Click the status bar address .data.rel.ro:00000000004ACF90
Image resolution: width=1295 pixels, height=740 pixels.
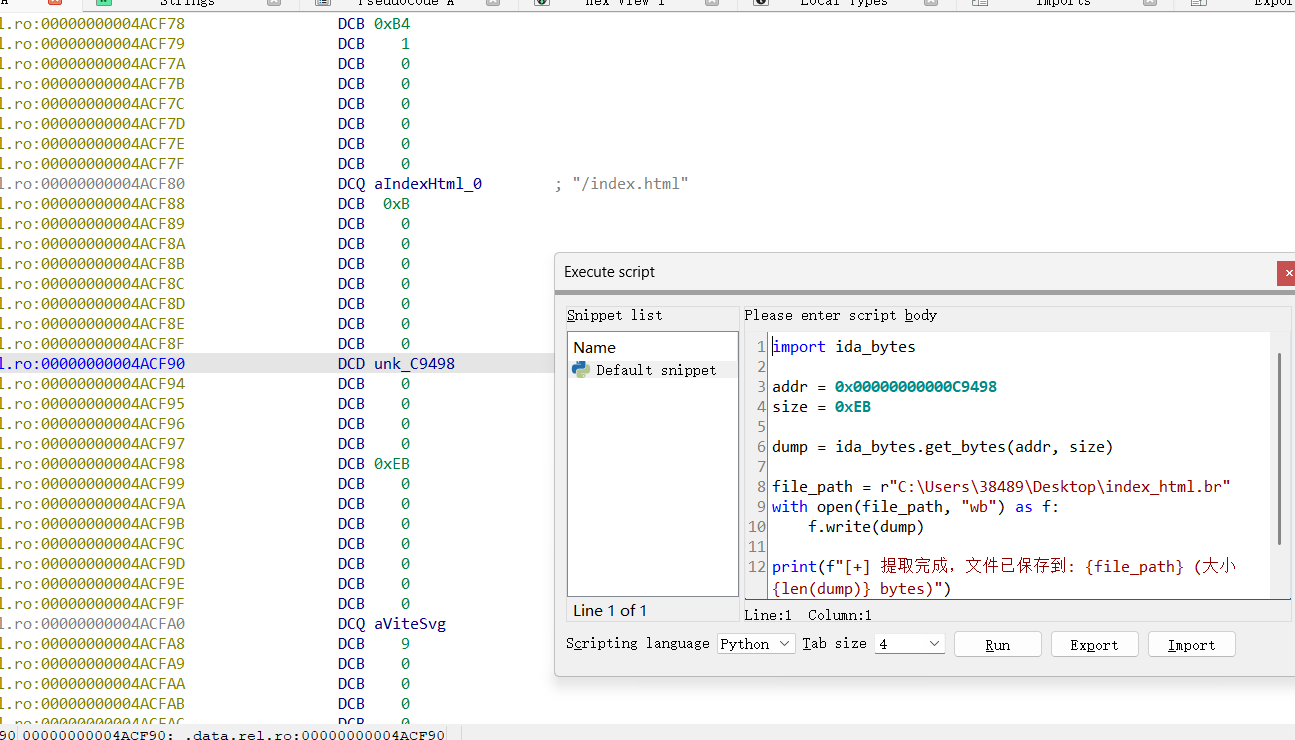[315, 735]
